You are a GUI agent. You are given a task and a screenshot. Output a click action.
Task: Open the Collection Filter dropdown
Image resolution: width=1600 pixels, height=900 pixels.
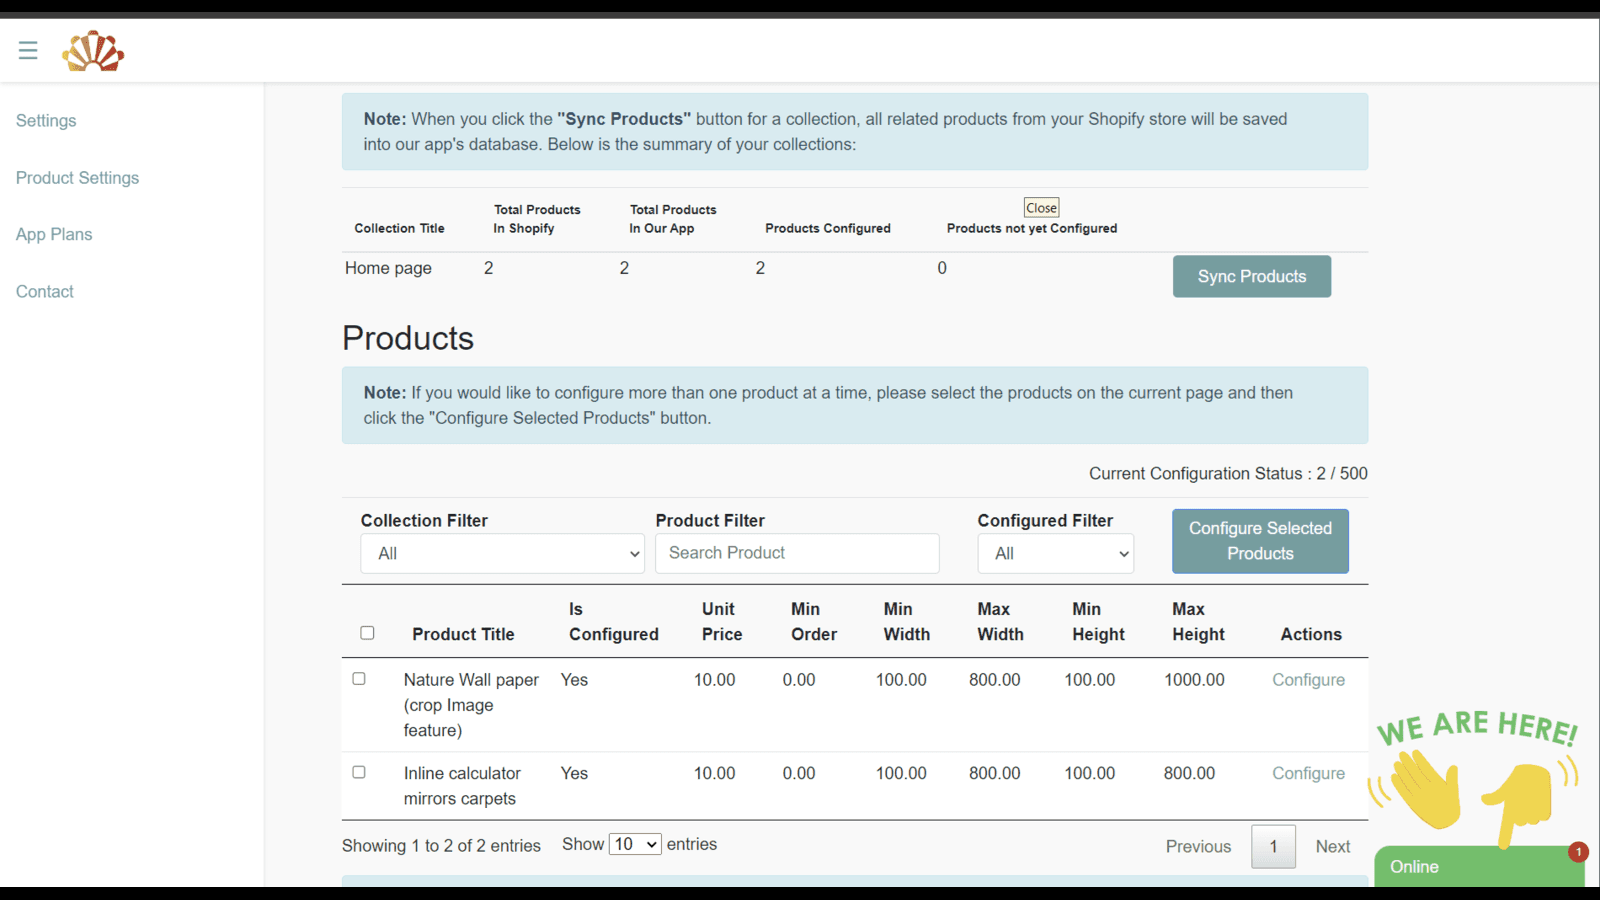click(x=502, y=554)
